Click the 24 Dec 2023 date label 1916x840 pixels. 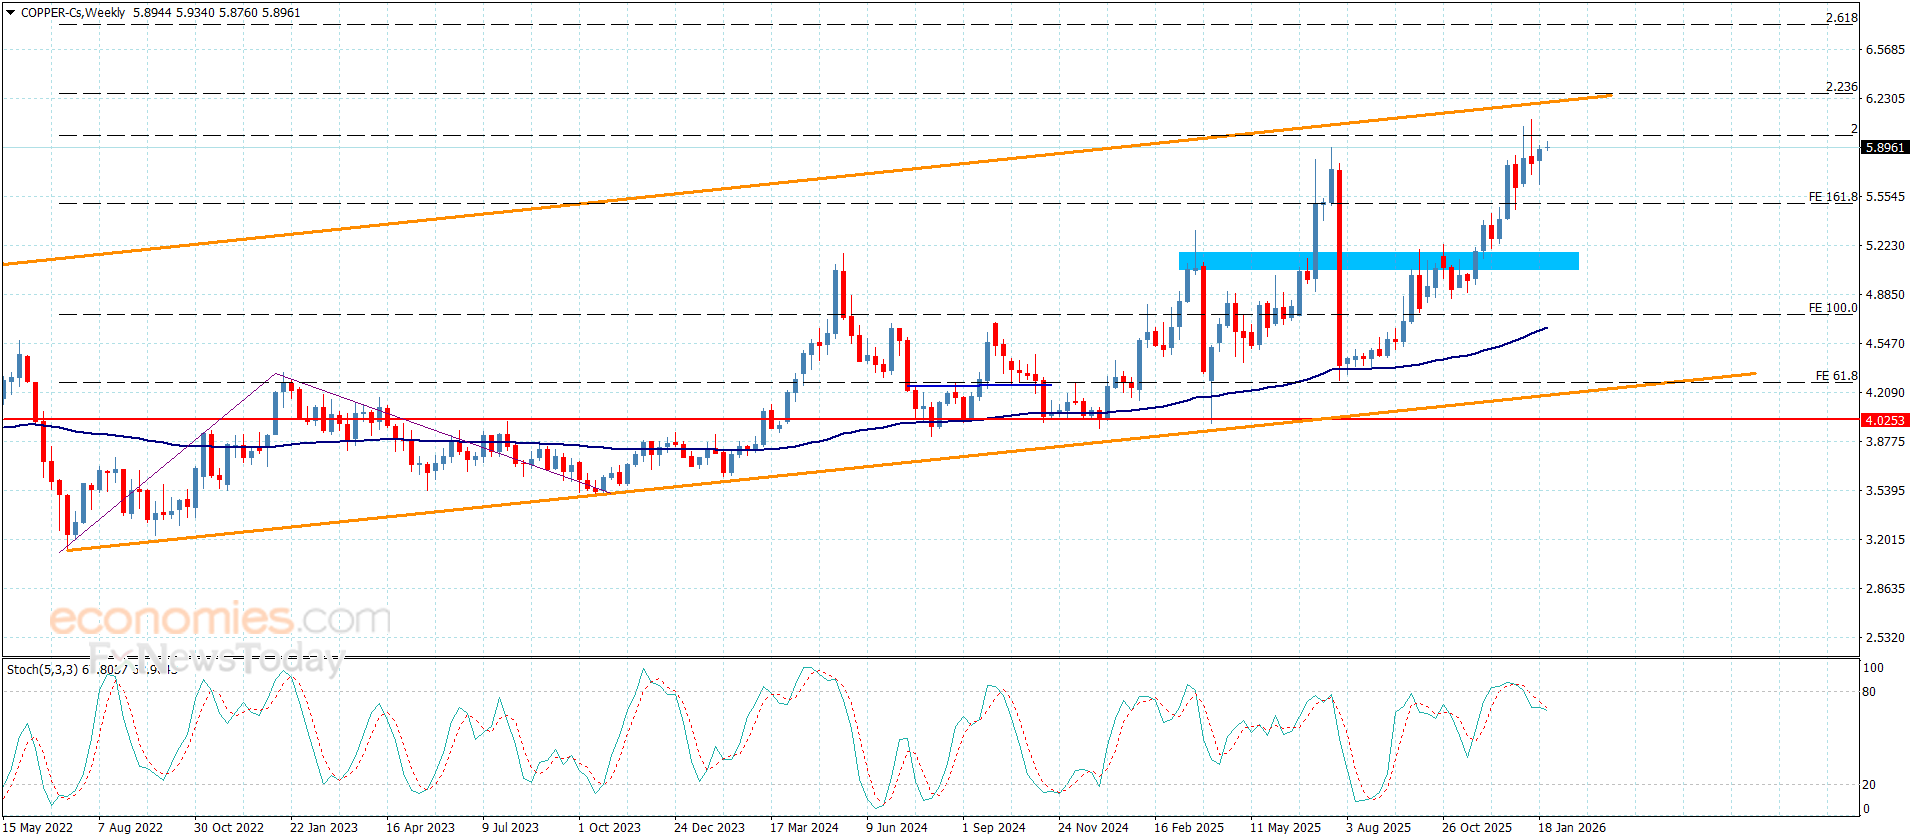(x=709, y=827)
